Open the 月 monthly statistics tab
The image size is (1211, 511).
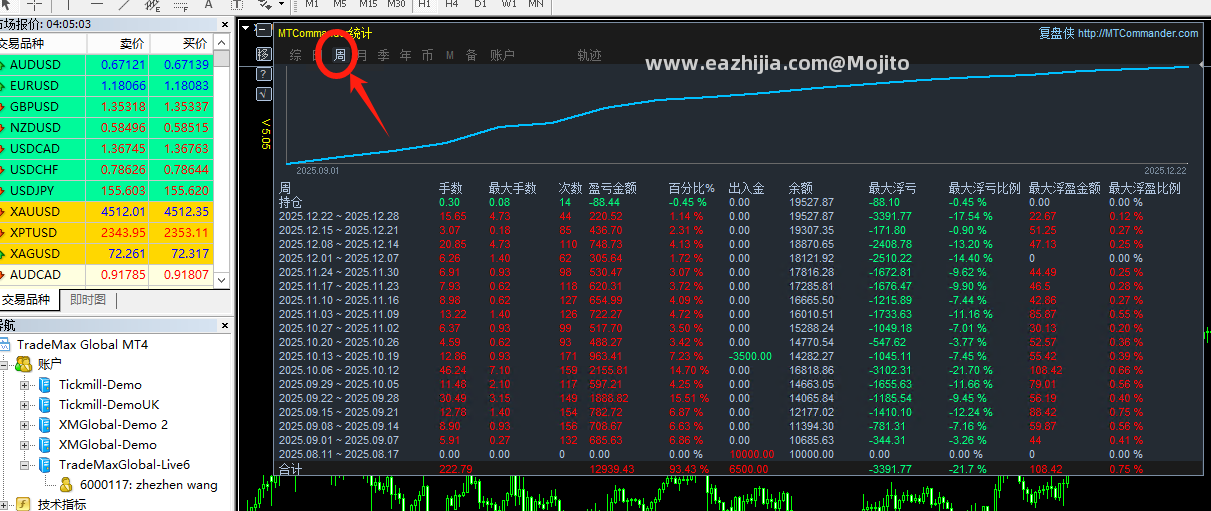pos(362,55)
